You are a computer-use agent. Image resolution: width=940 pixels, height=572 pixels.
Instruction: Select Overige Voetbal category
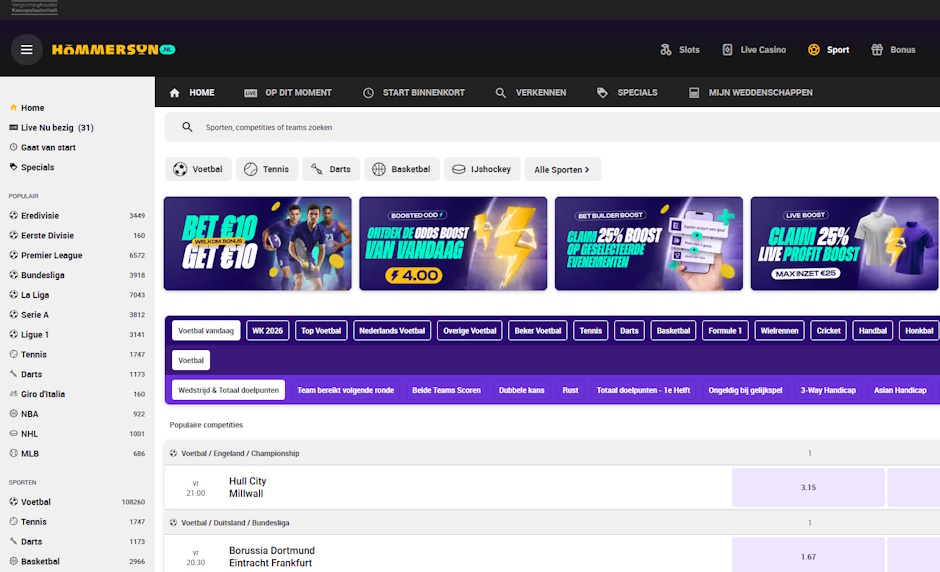click(469, 330)
